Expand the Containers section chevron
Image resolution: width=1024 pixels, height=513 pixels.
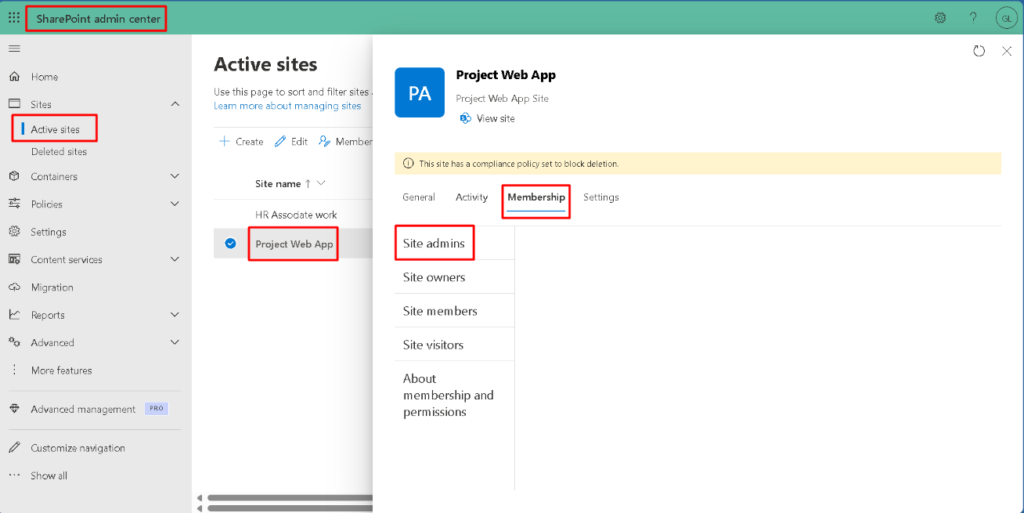coord(175,176)
